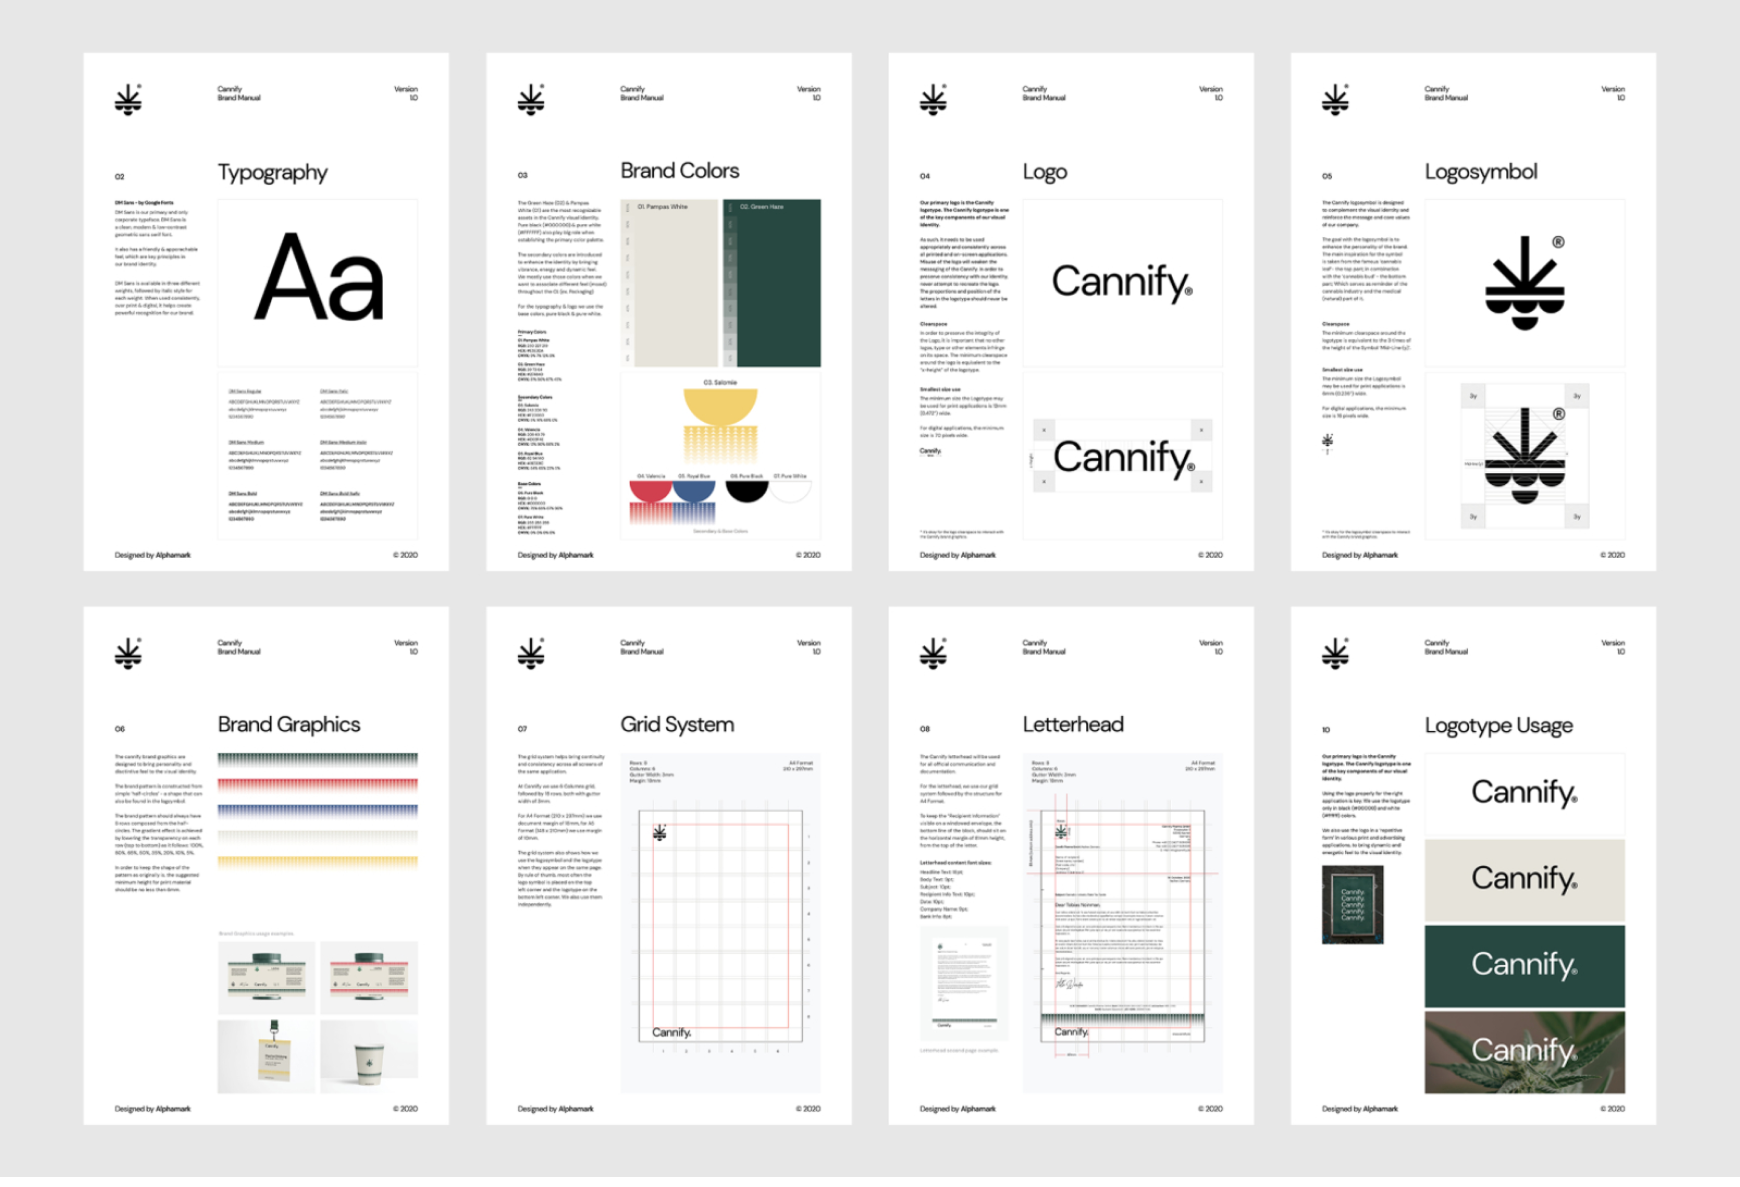Click the leaf logo on the Brand Graphics page header

128,653
